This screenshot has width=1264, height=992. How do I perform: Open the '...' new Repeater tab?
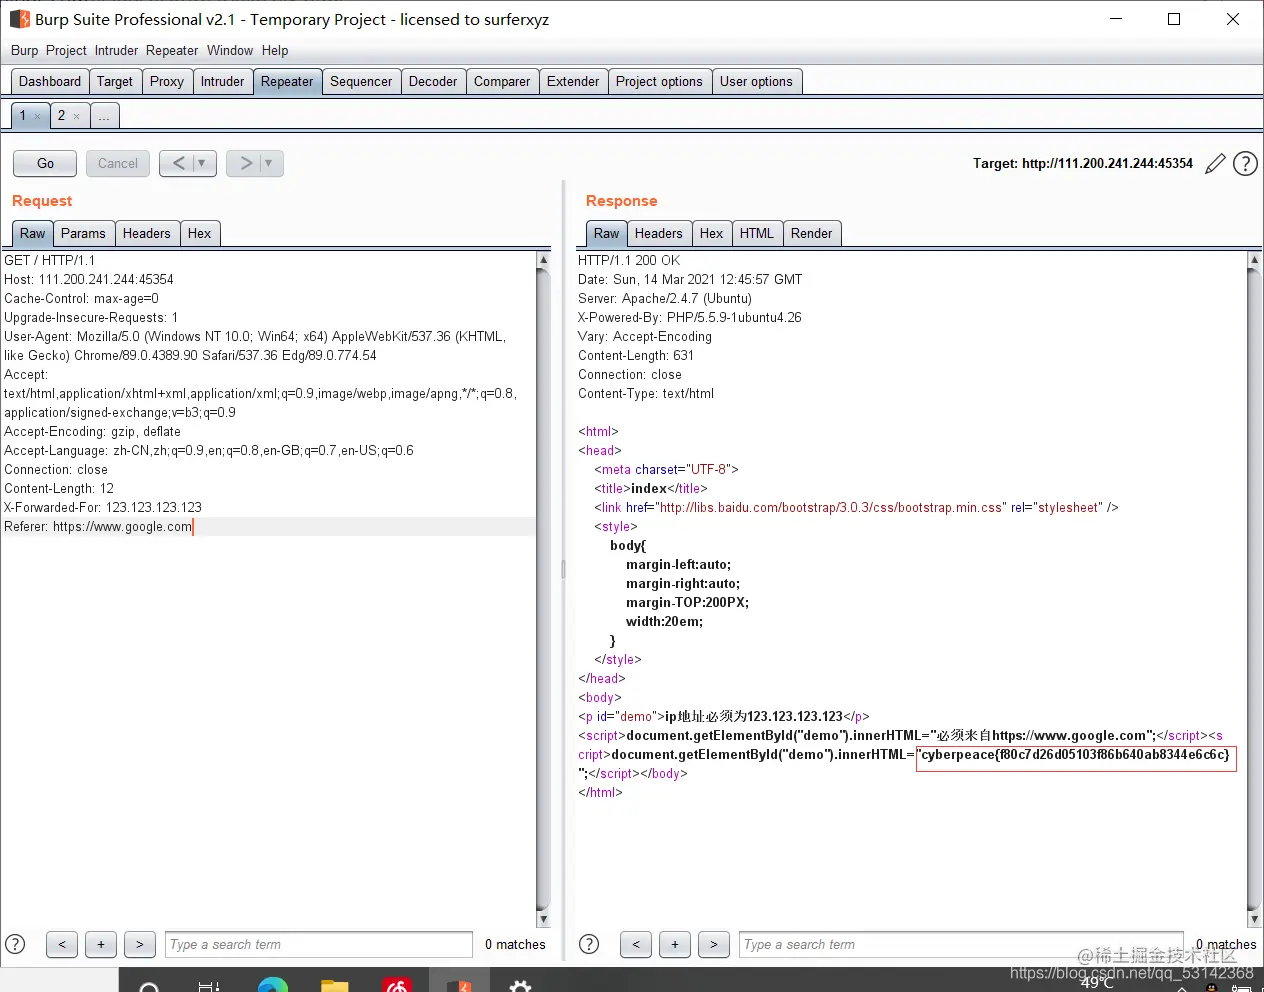tap(104, 116)
